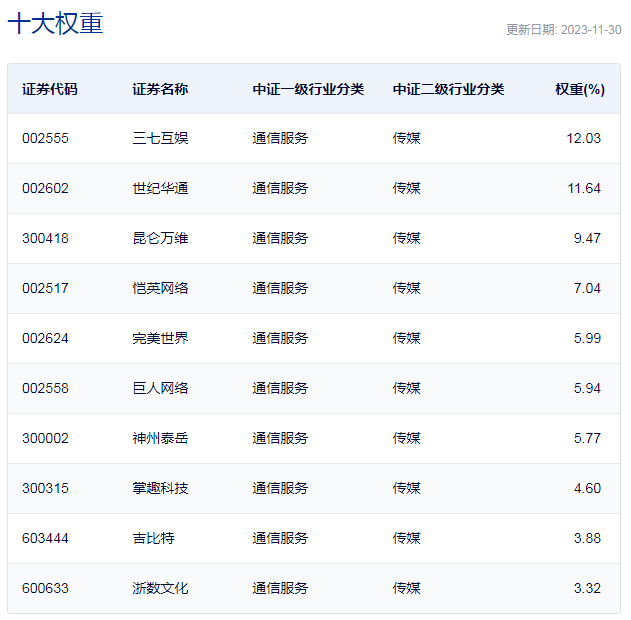Select the name 恺英网络
Screen dimensions: 631x620
(160, 288)
